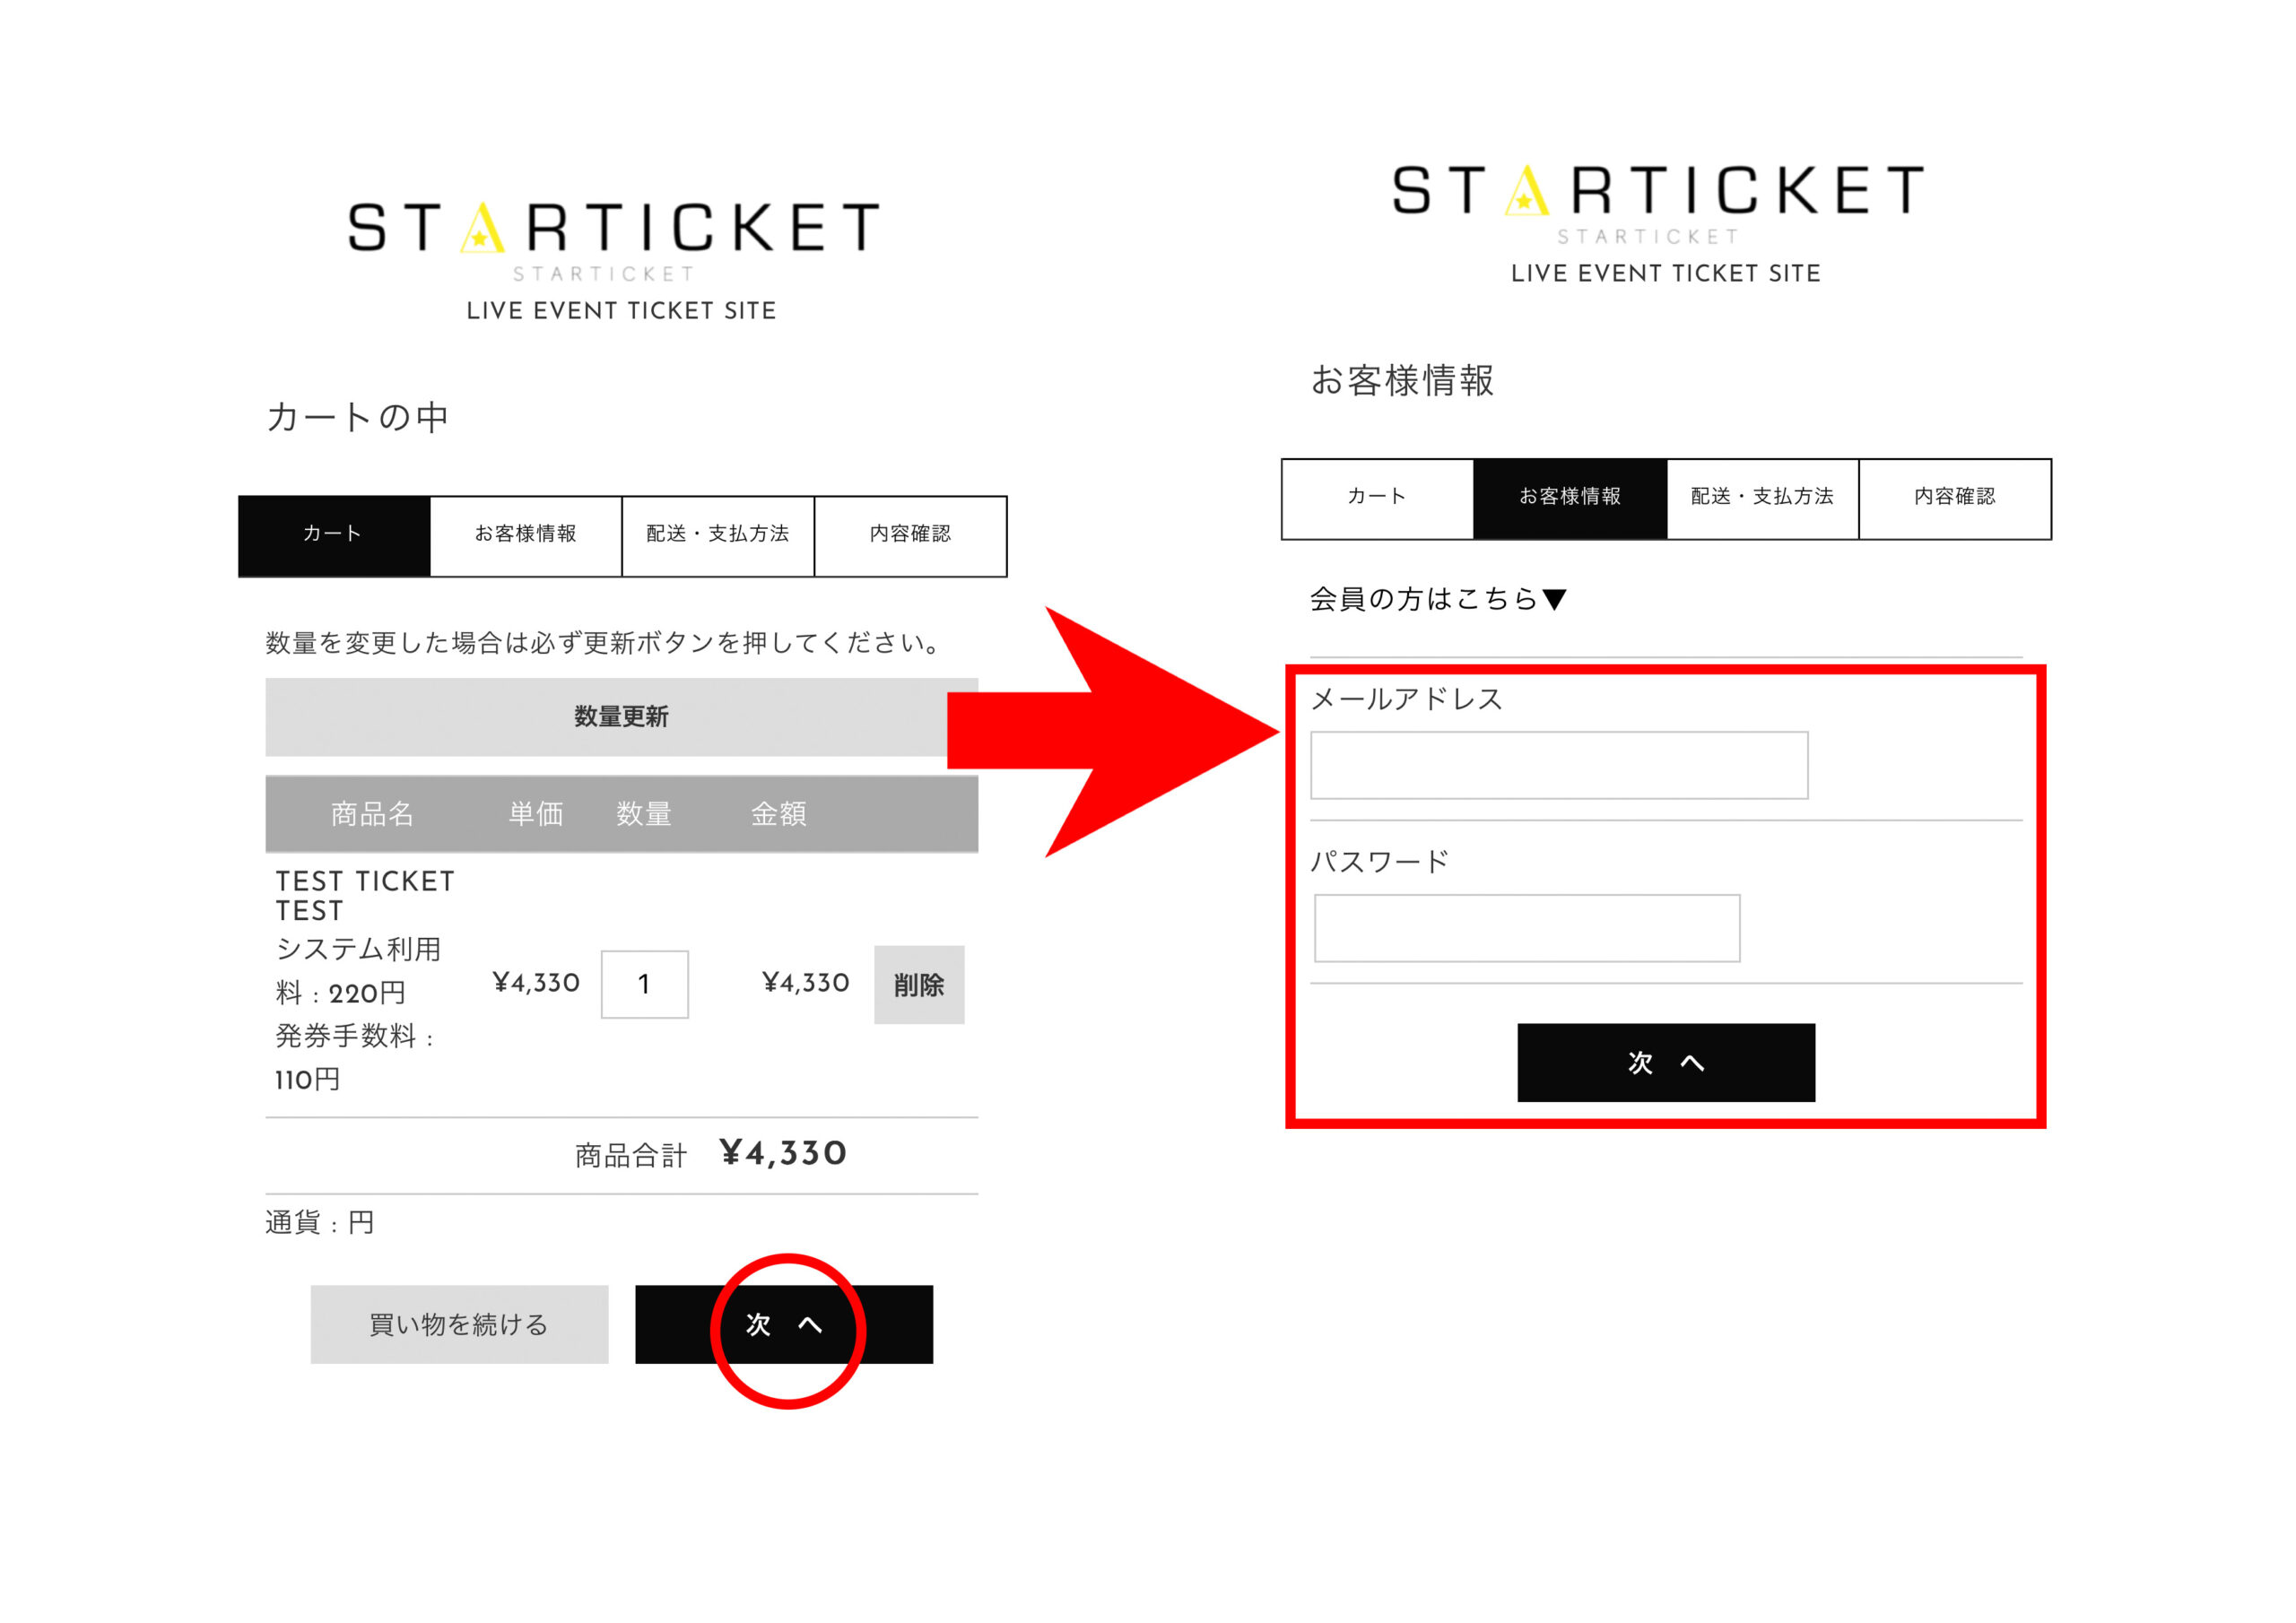The width and height of the screenshot is (2296, 1623).
Task: Click the 数量 column header
Action: 644,814
